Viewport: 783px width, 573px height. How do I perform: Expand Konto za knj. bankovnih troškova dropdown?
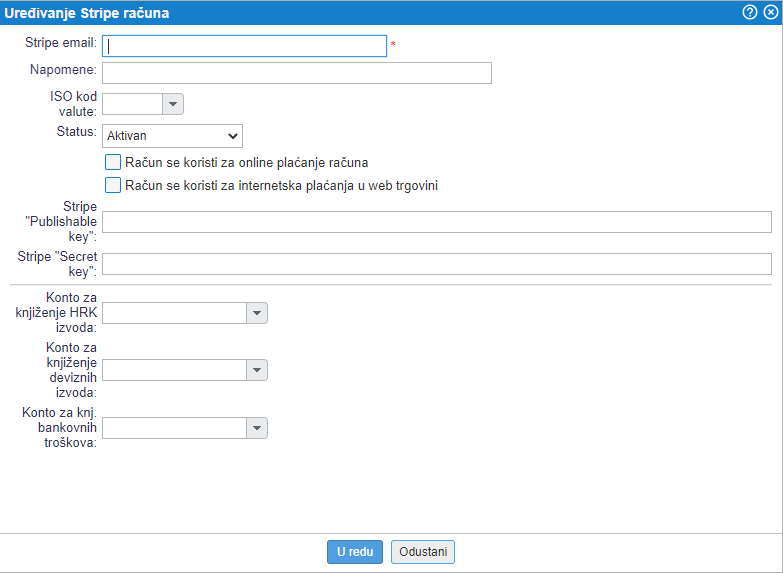[x=257, y=428]
